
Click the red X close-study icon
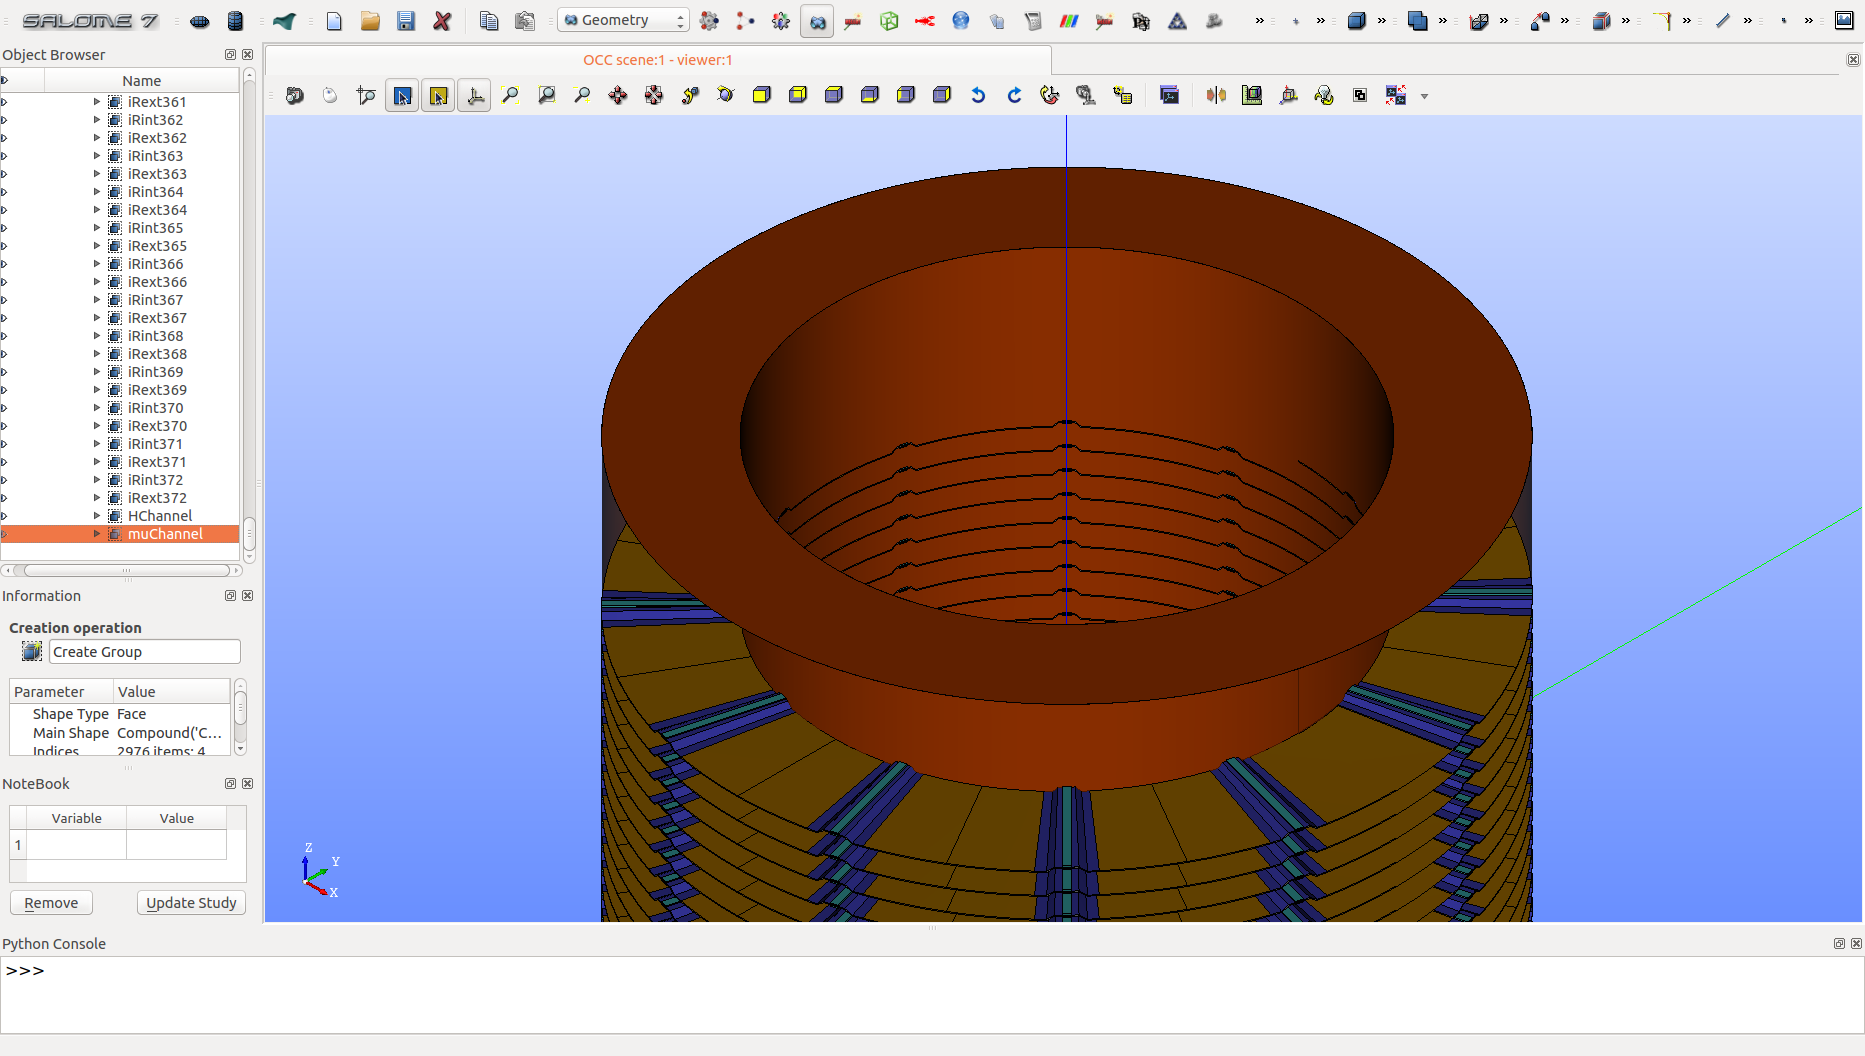coord(442,21)
